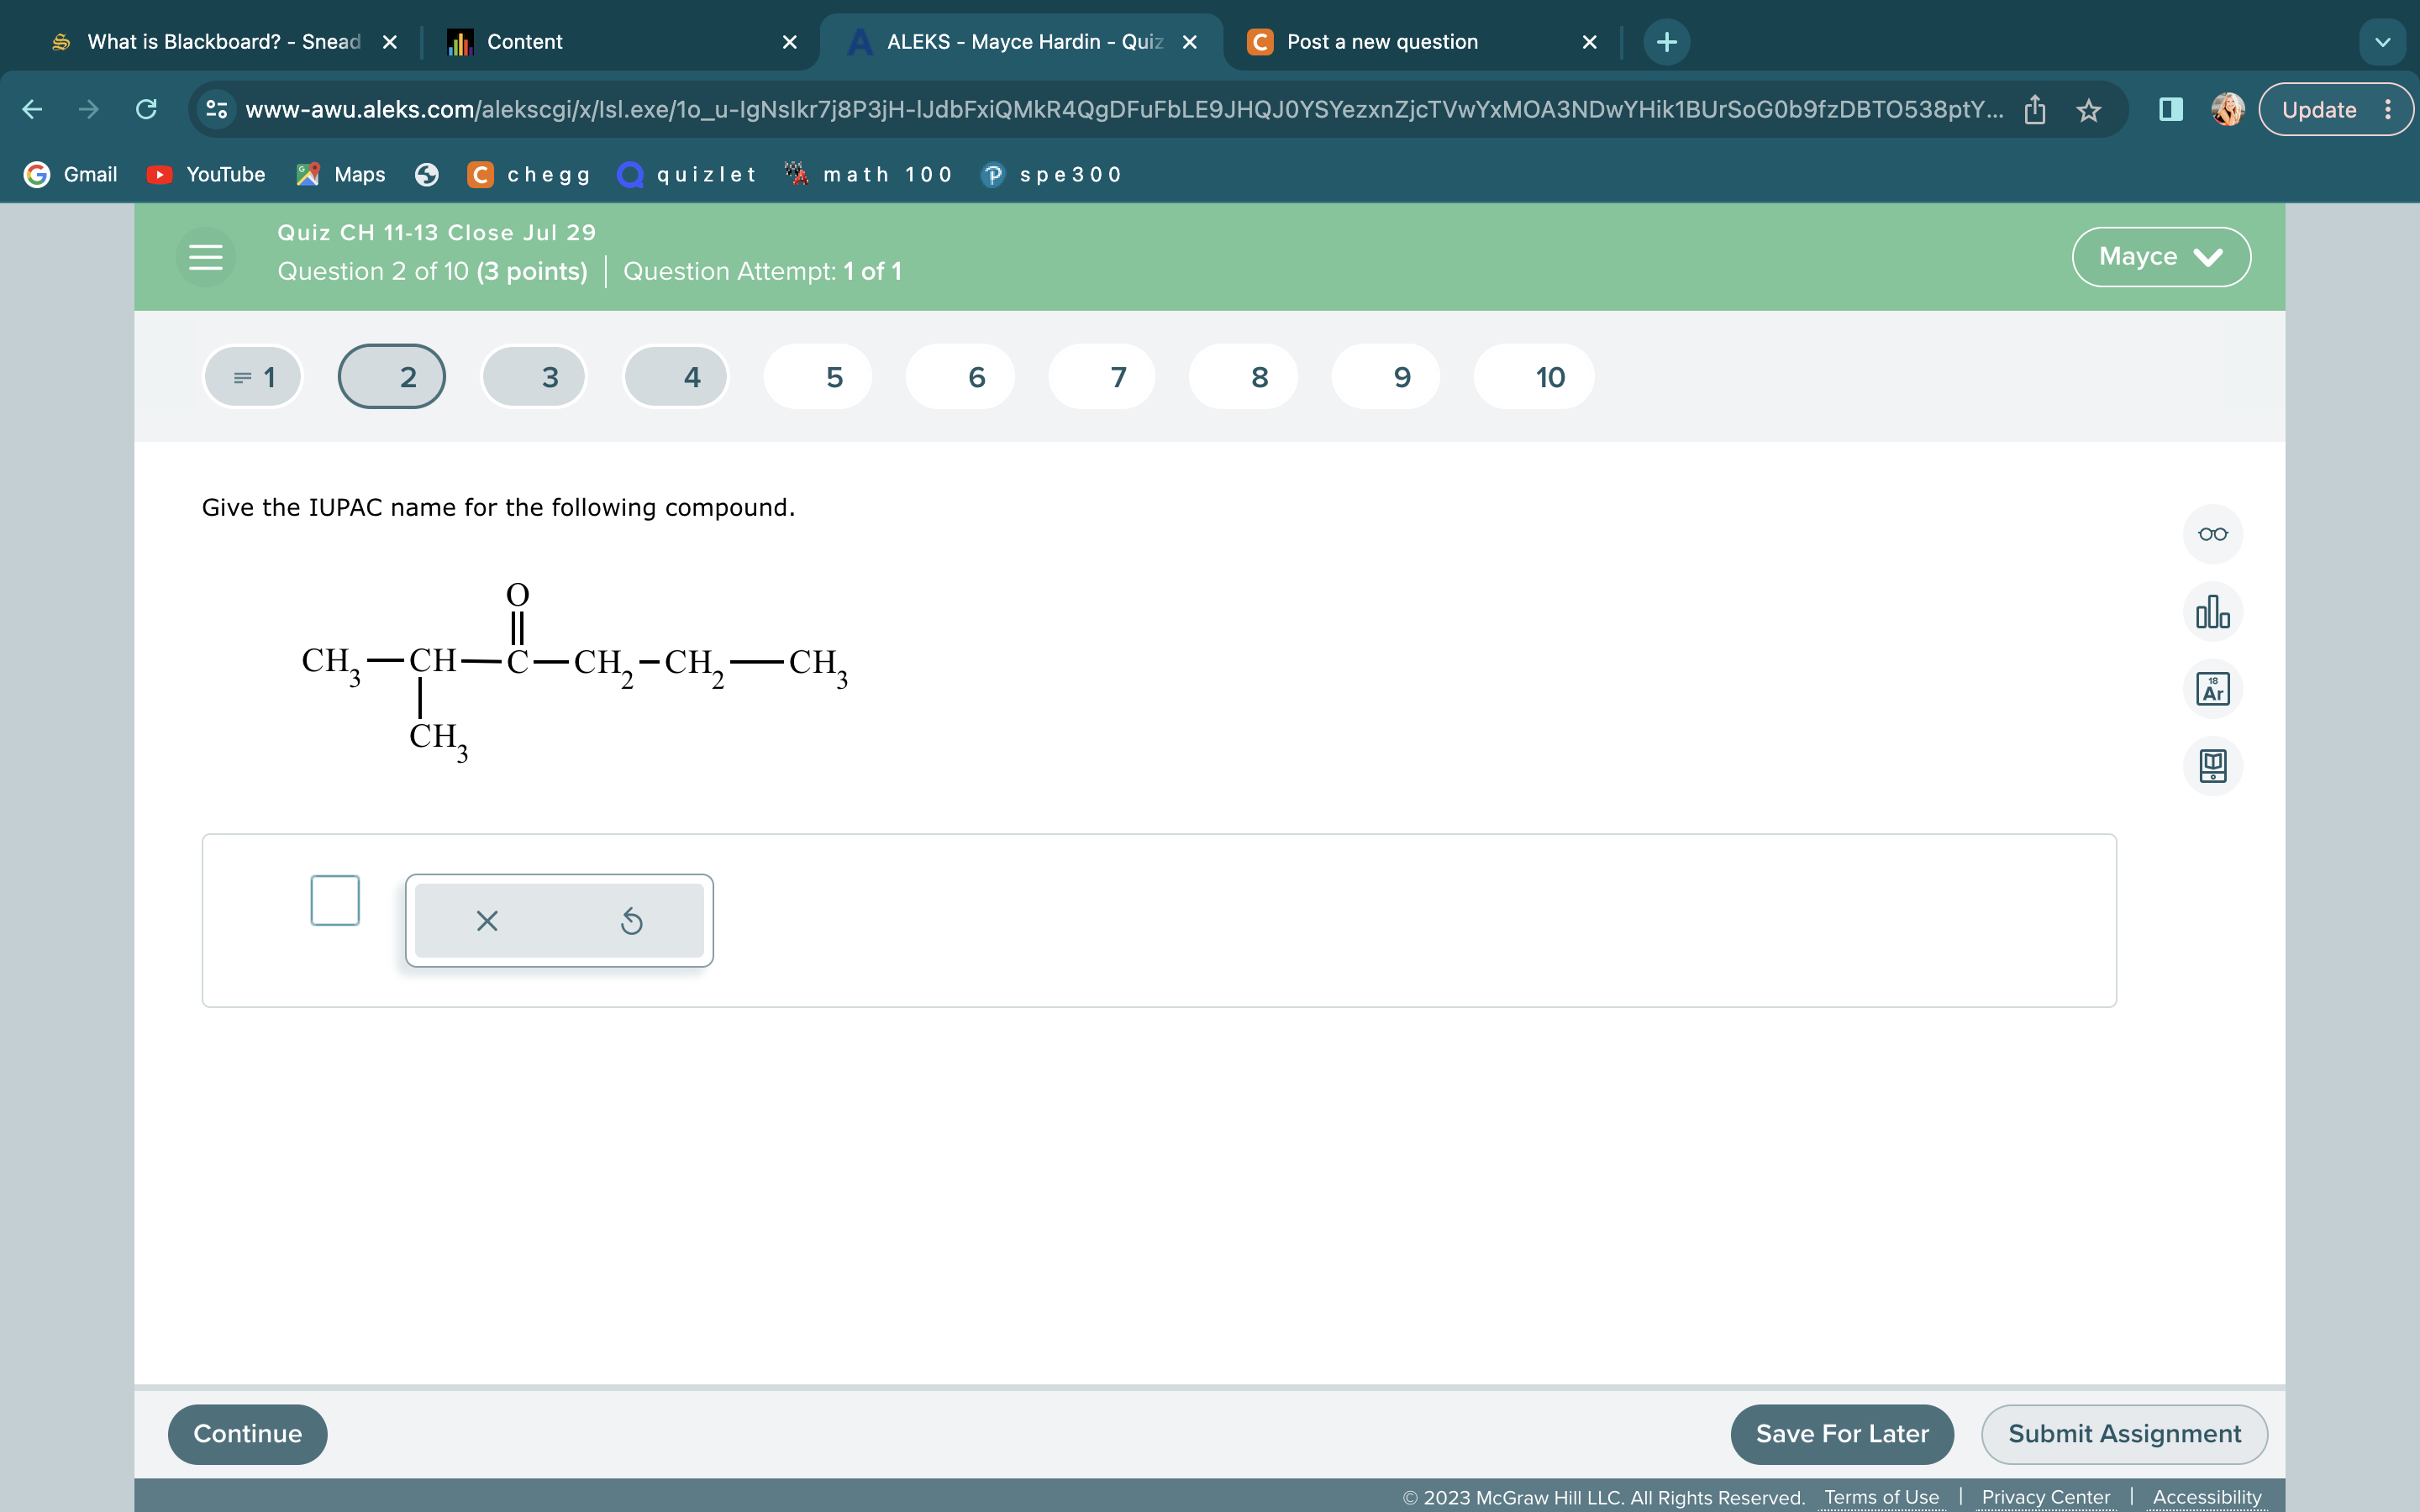Reload the browser page
The image size is (2420, 1512).
click(146, 109)
